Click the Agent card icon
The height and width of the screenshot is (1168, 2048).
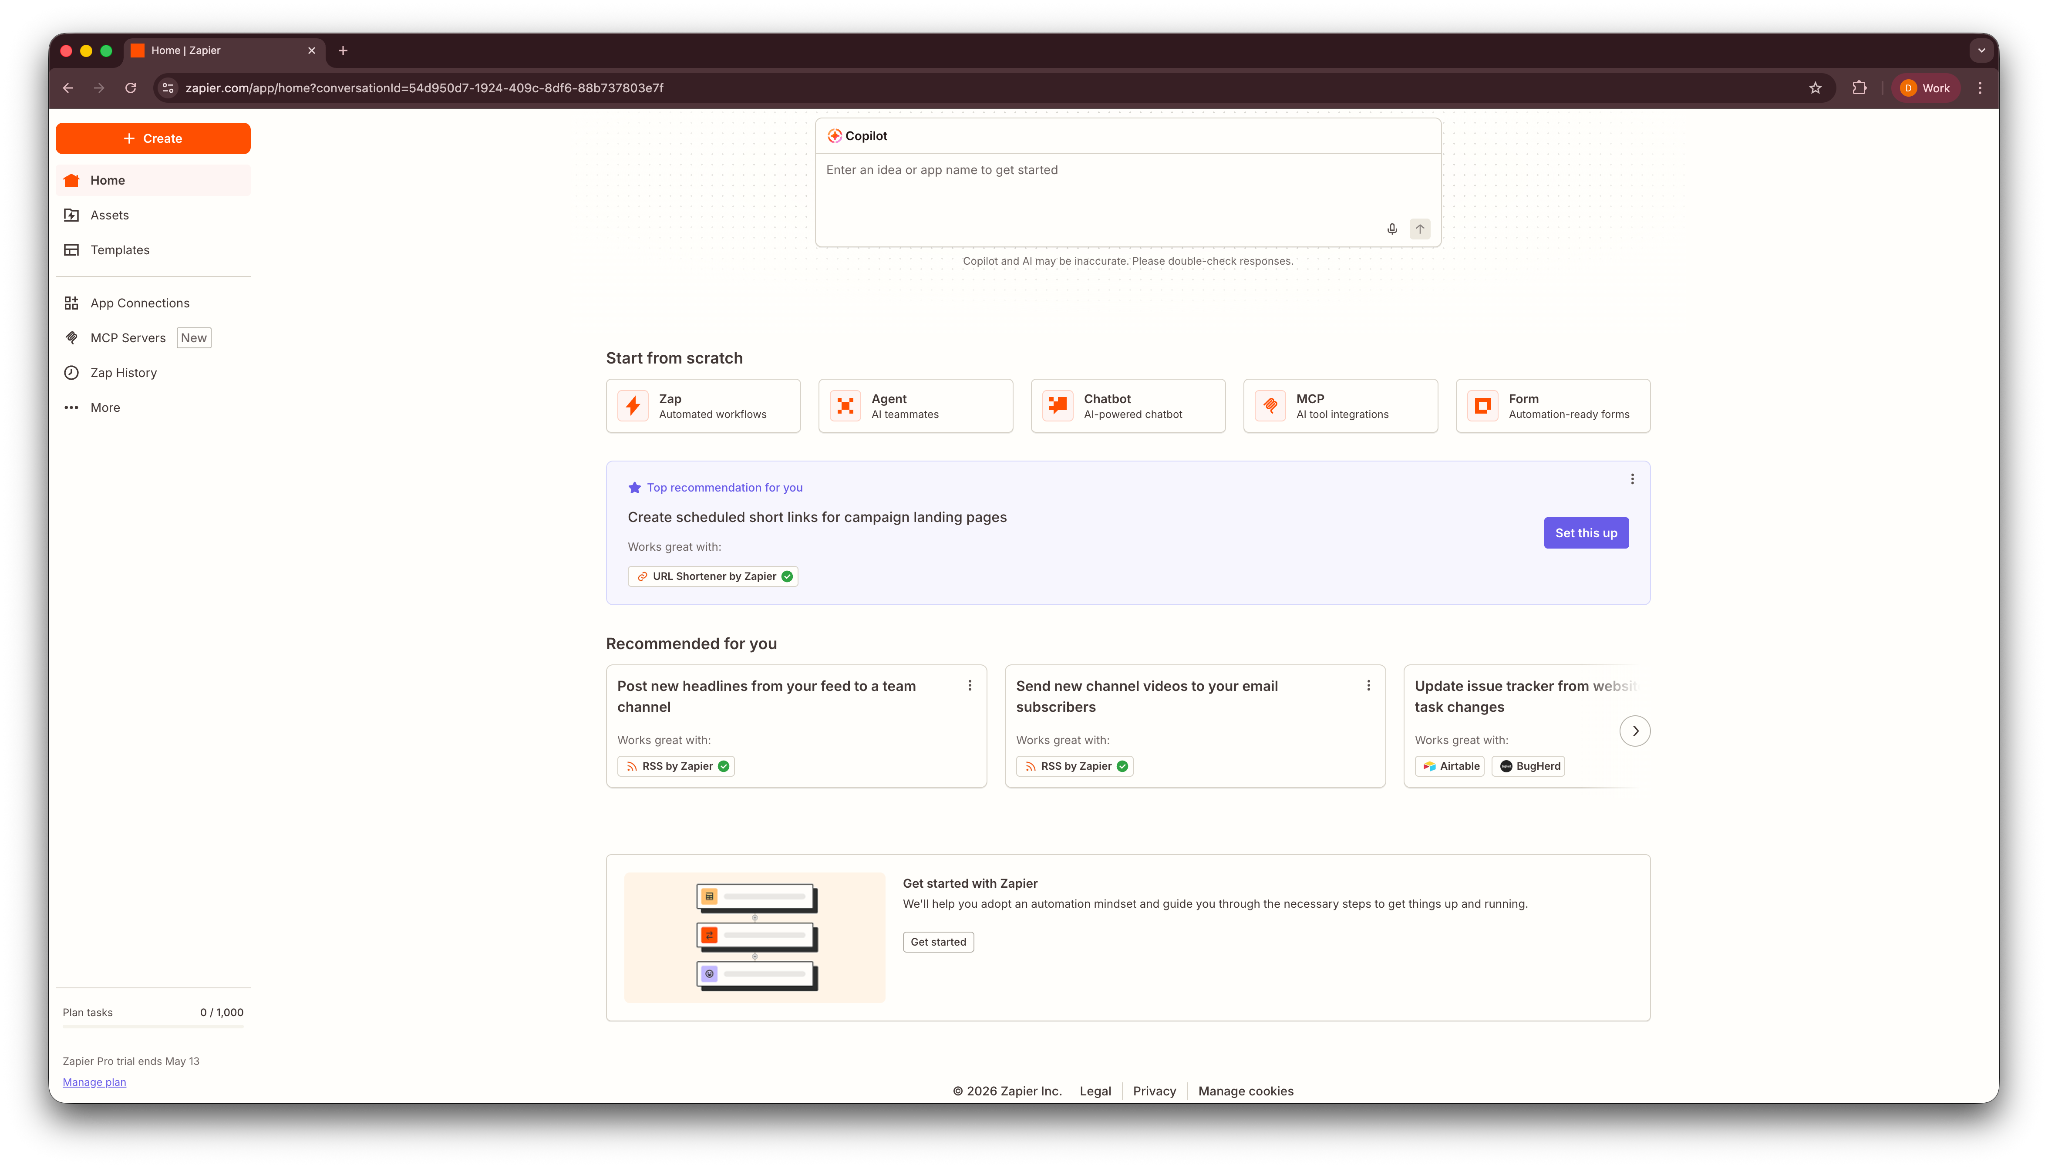point(846,406)
